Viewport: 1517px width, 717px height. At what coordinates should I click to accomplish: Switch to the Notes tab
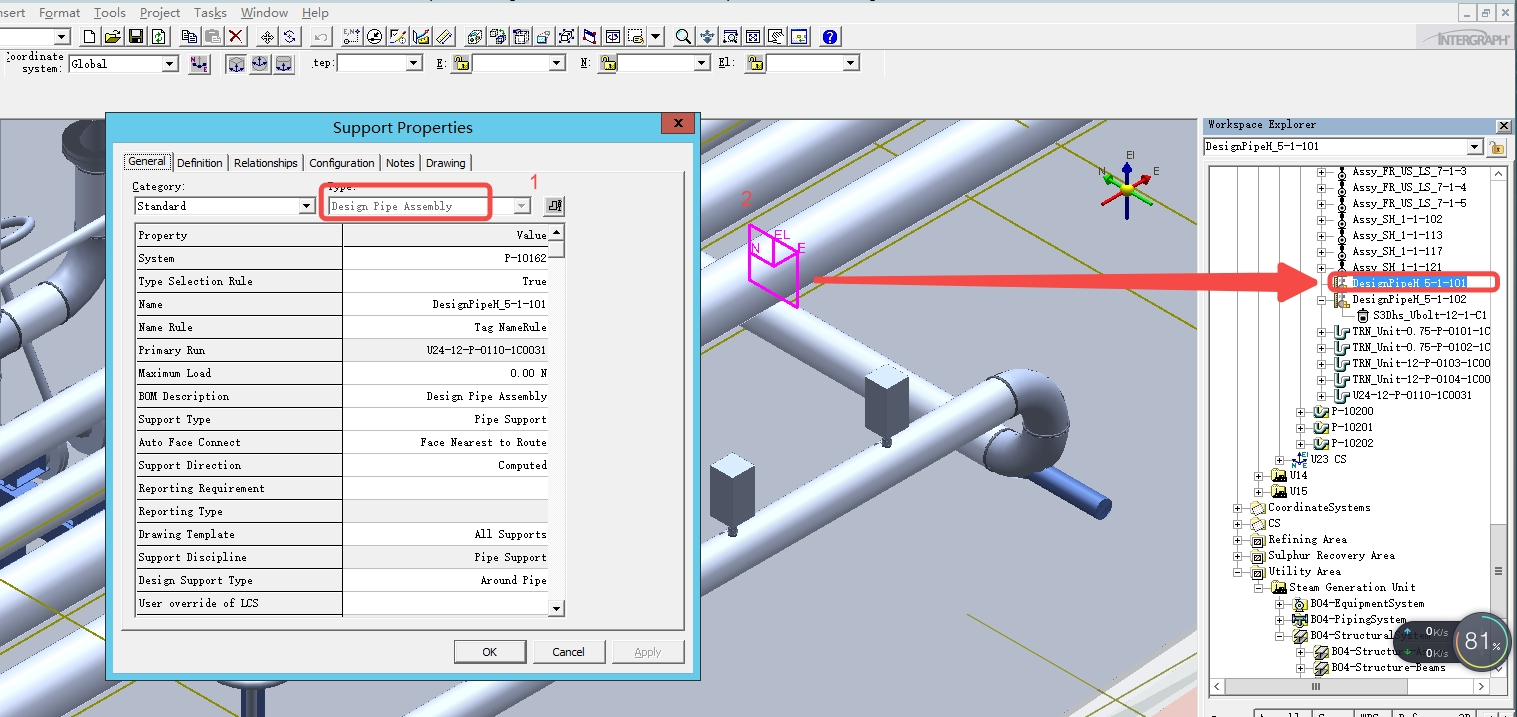coord(400,163)
